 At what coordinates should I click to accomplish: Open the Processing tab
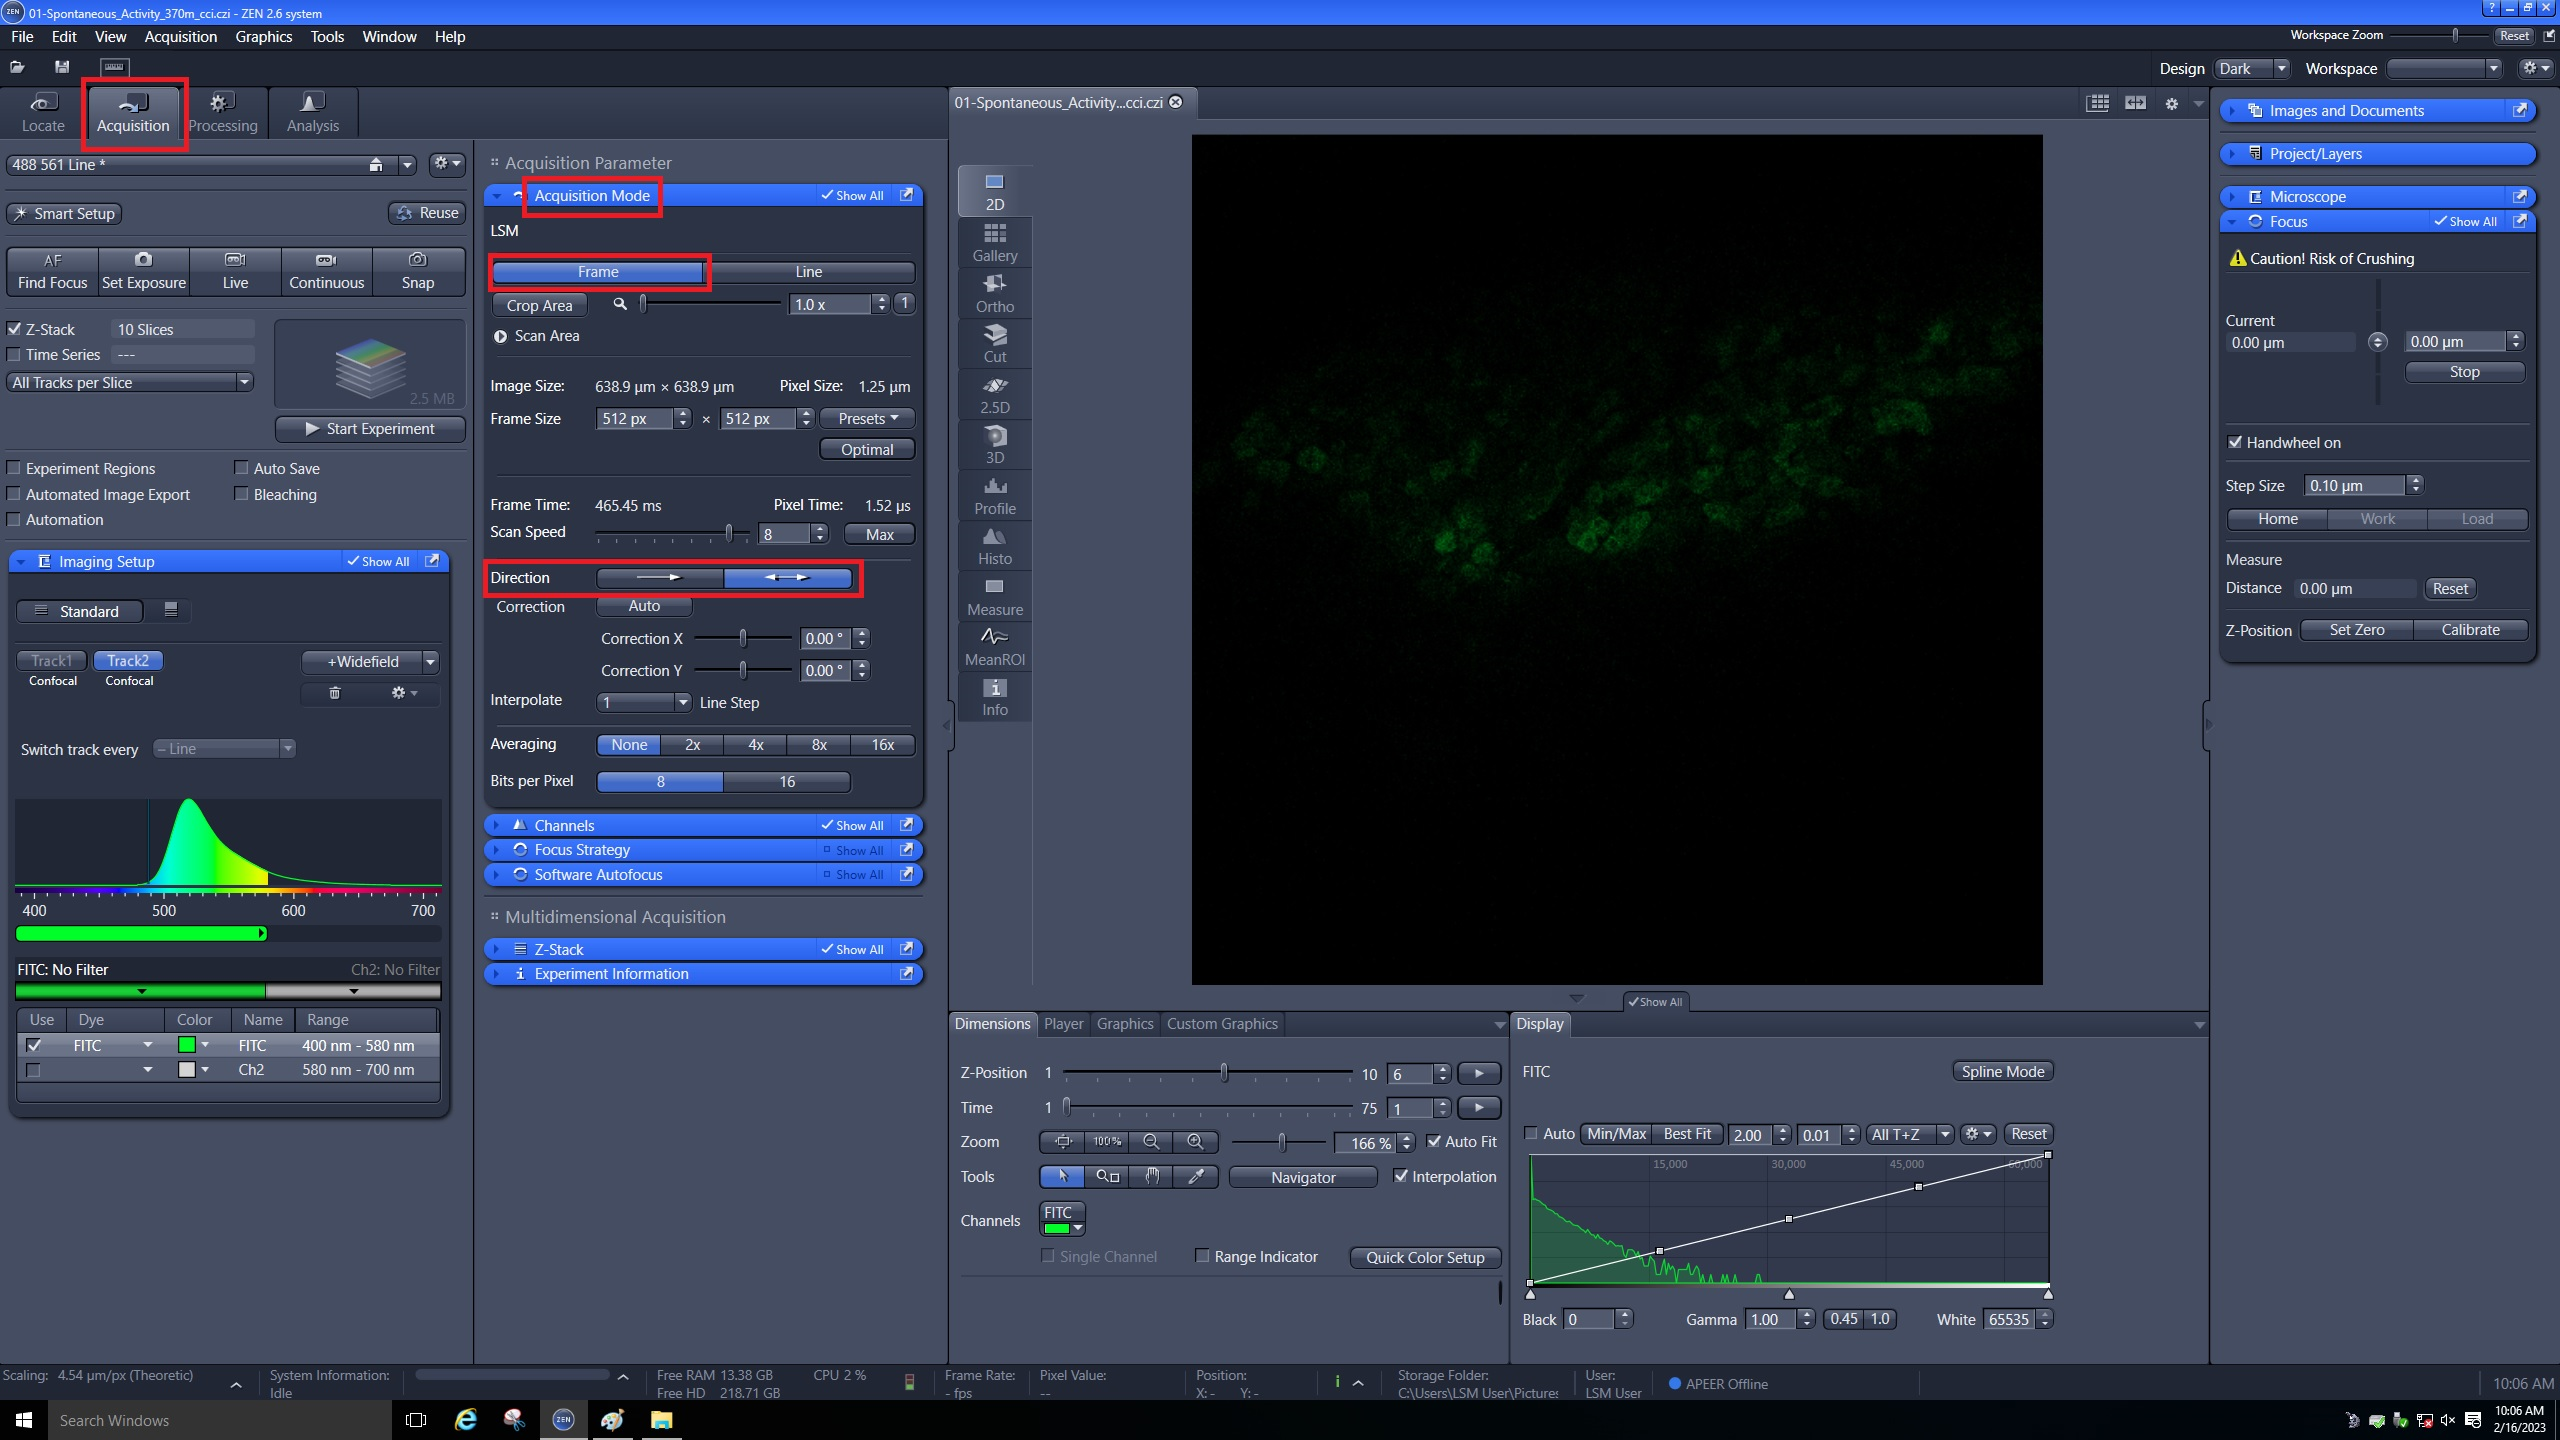[x=222, y=112]
